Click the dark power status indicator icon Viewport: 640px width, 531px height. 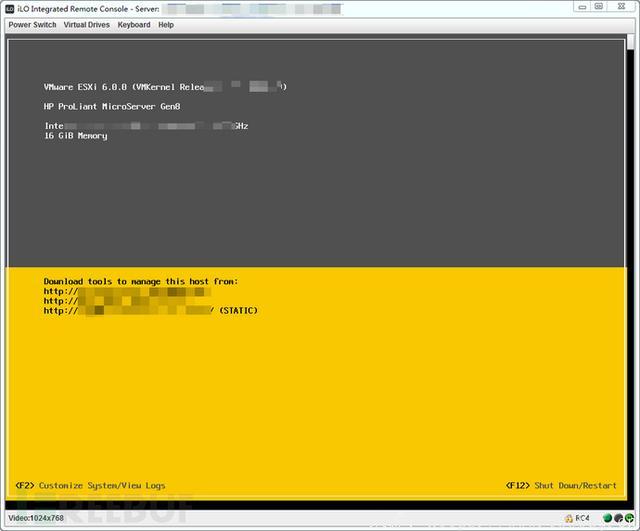(x=618, y=518)
